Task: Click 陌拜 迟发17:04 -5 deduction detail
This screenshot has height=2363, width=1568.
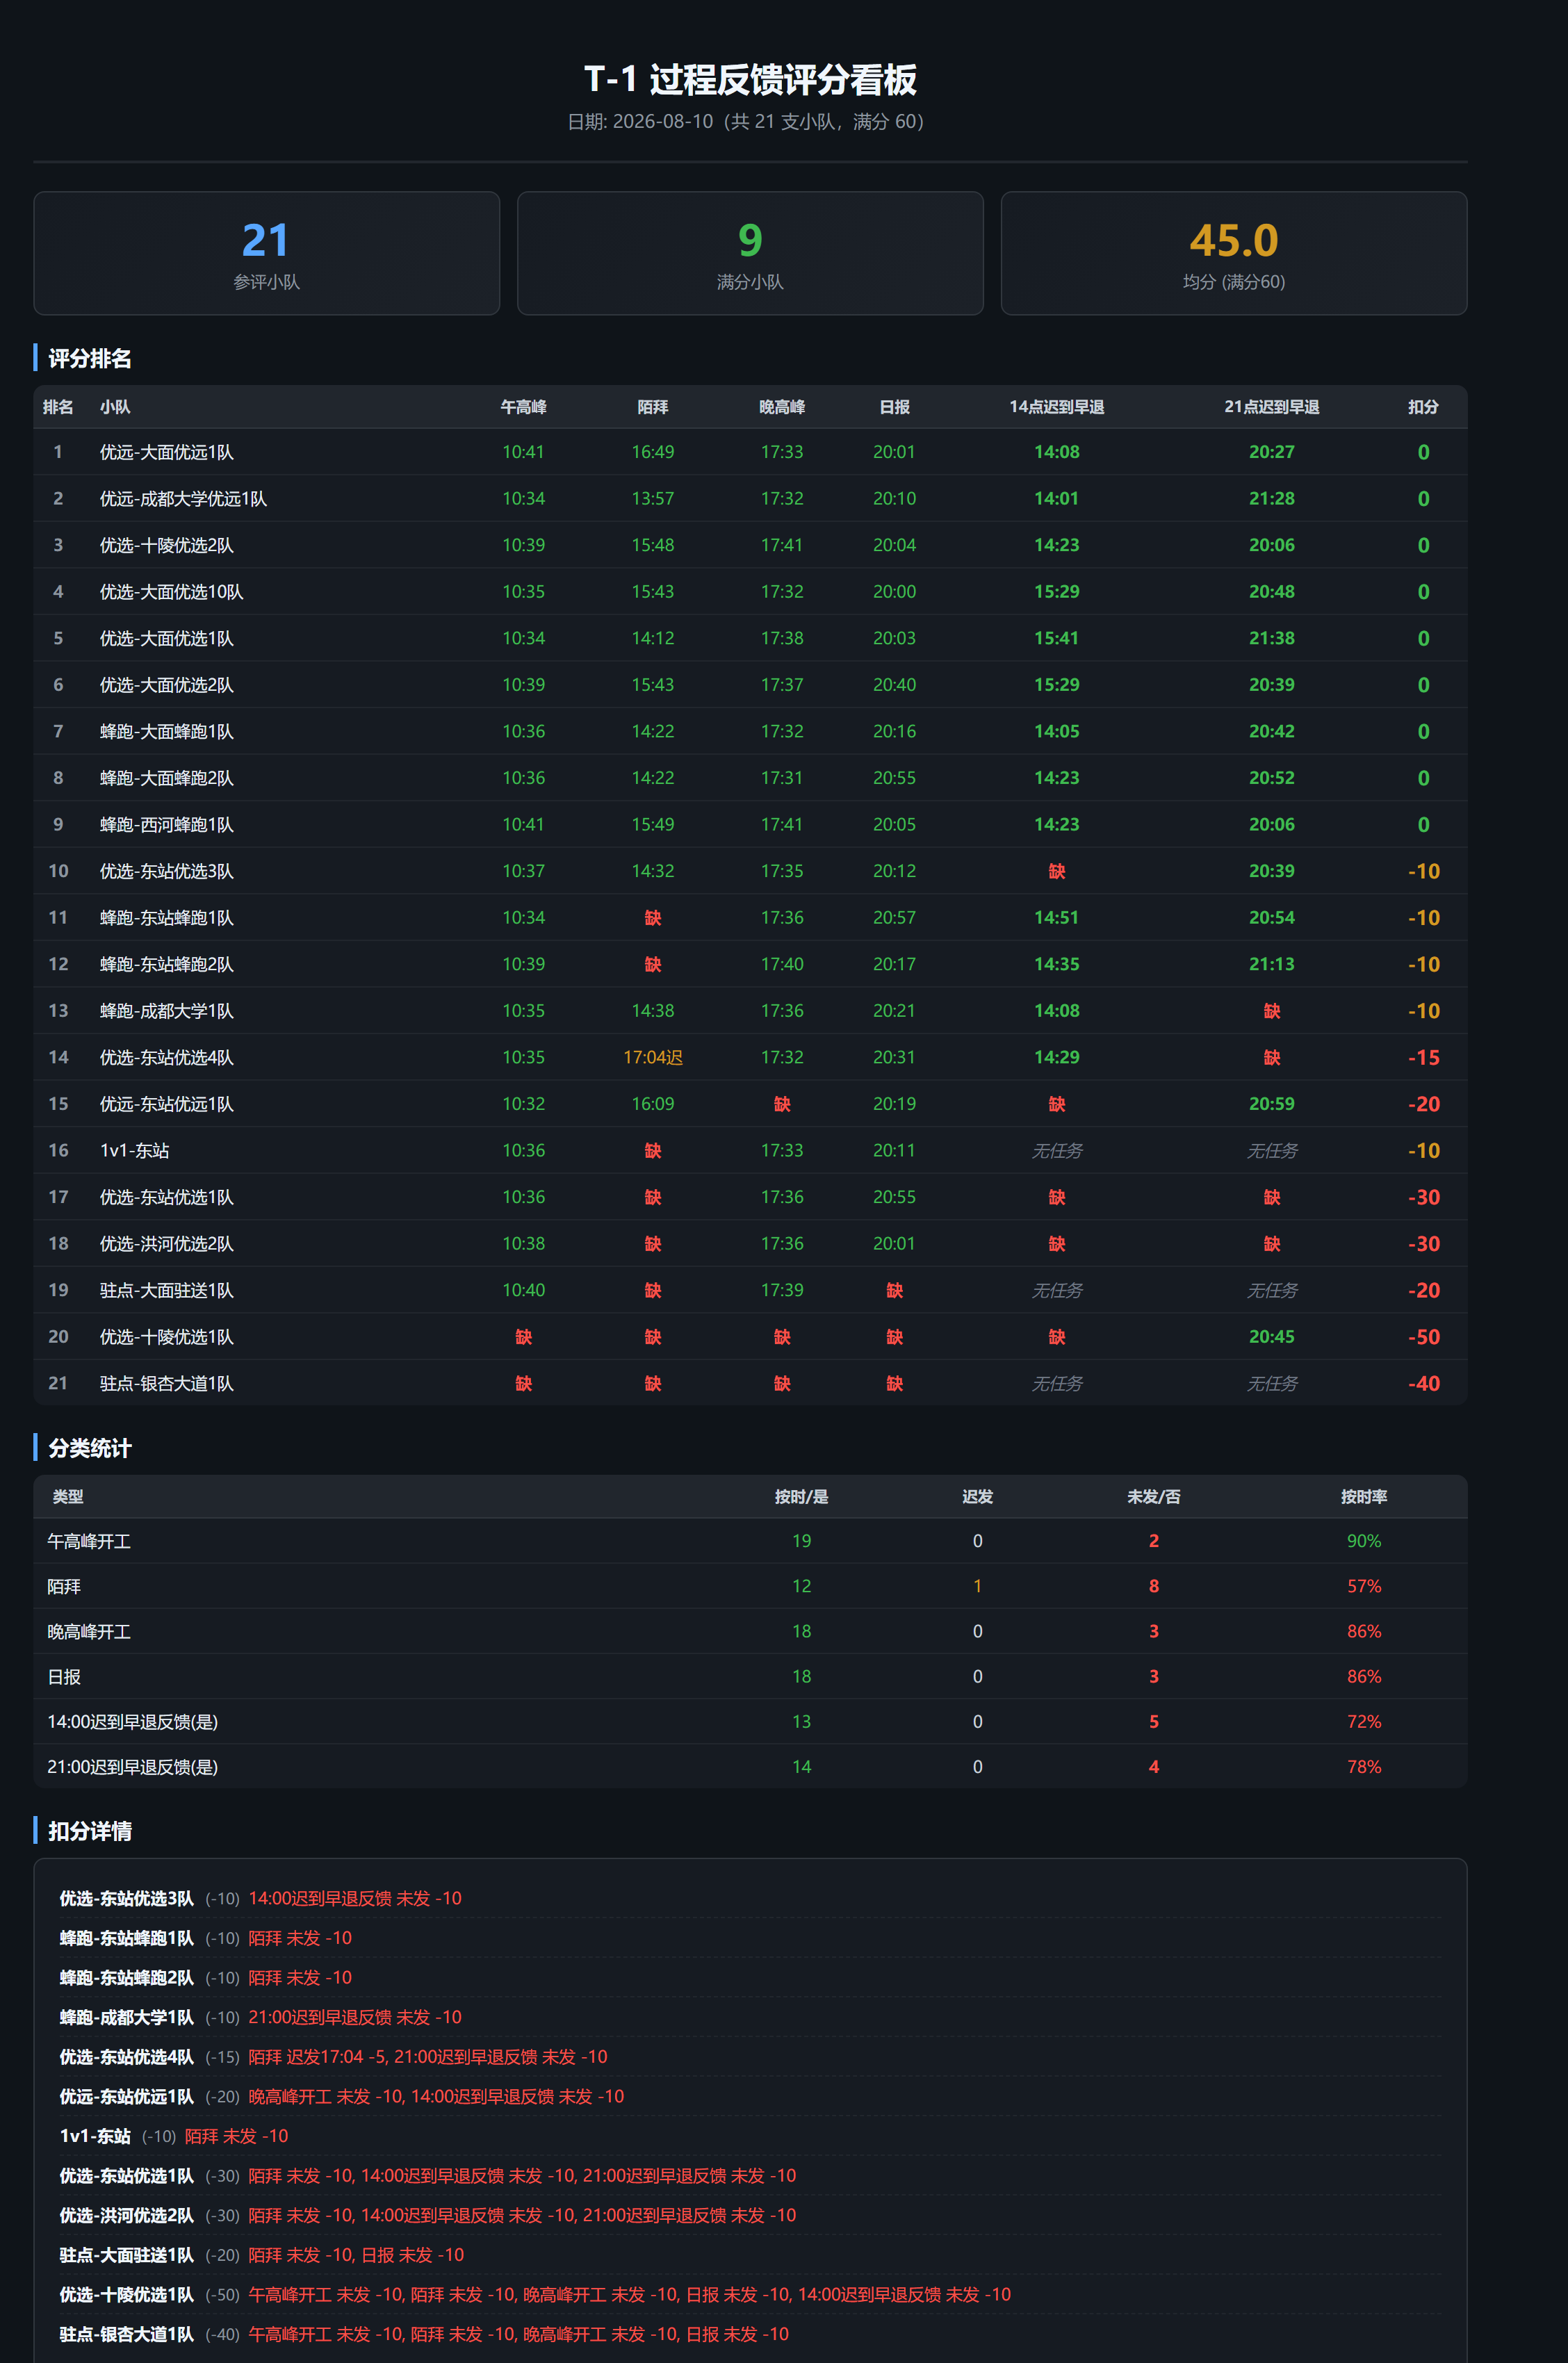Action: [x=317, y=2057]
